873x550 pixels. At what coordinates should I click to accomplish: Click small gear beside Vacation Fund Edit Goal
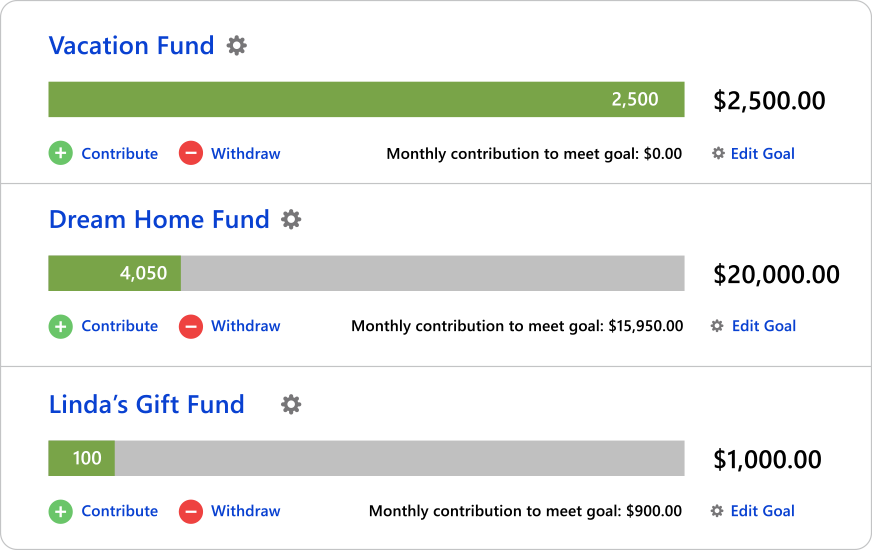click(x=717, y=154)
